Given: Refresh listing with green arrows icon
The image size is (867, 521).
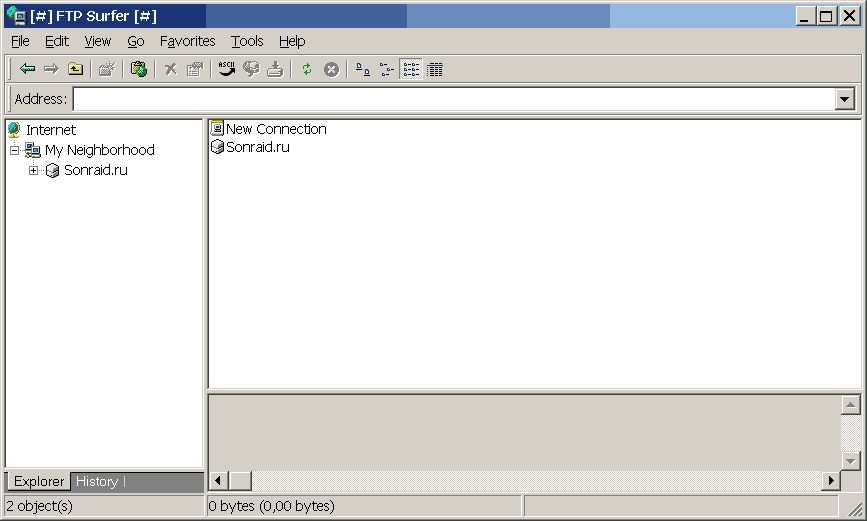Looking at the screenshot, I should point(307,69).
